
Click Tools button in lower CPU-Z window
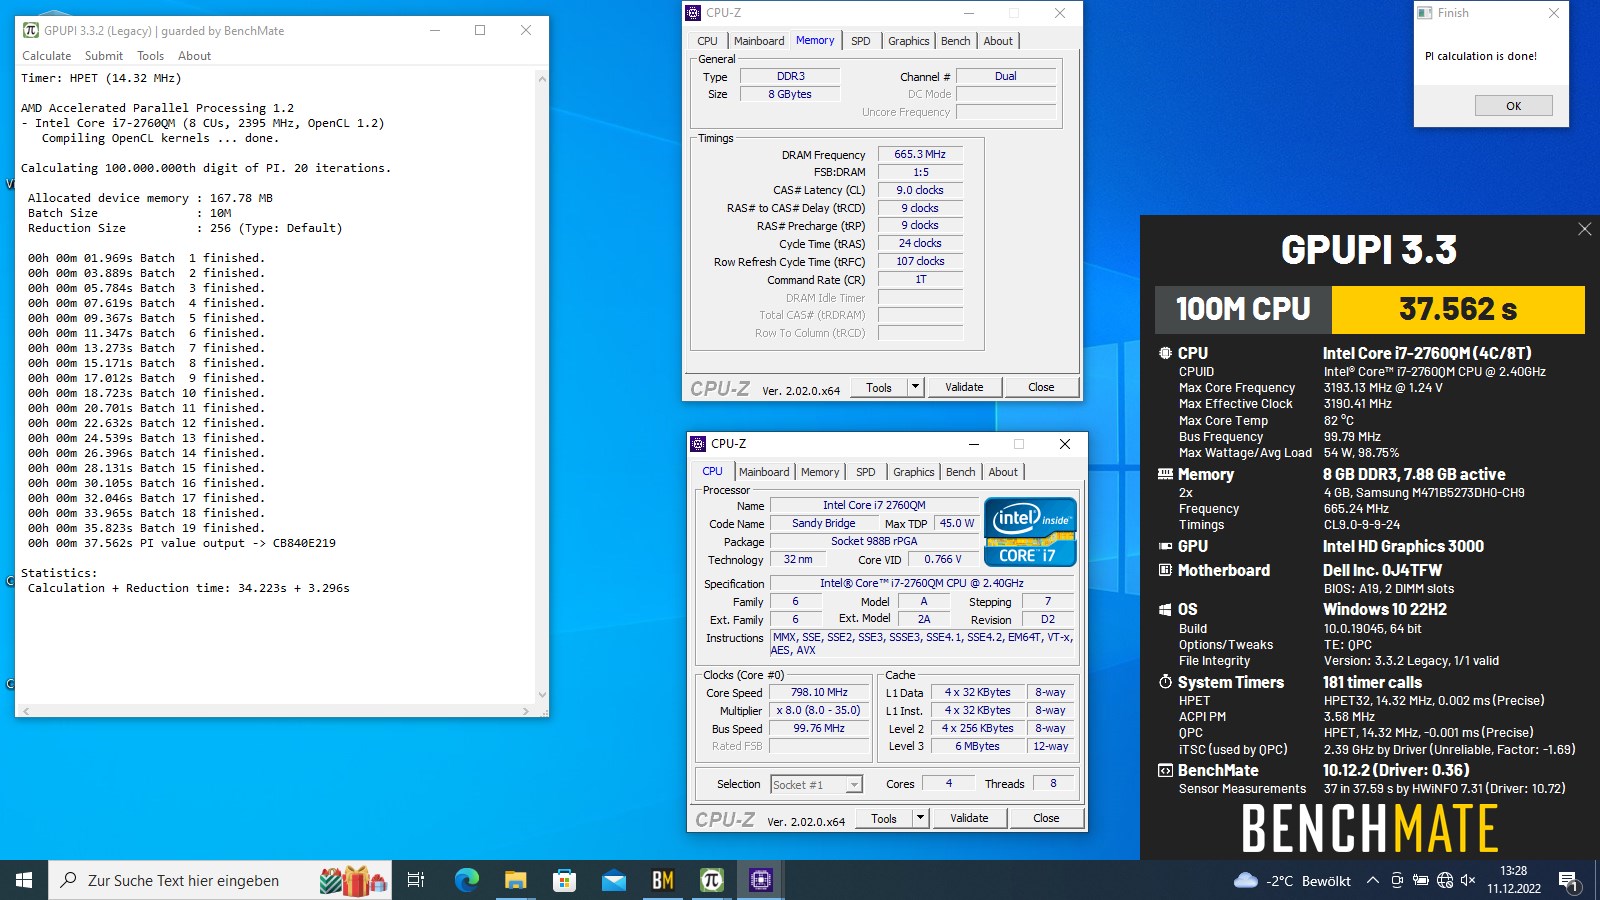point(884,818)
